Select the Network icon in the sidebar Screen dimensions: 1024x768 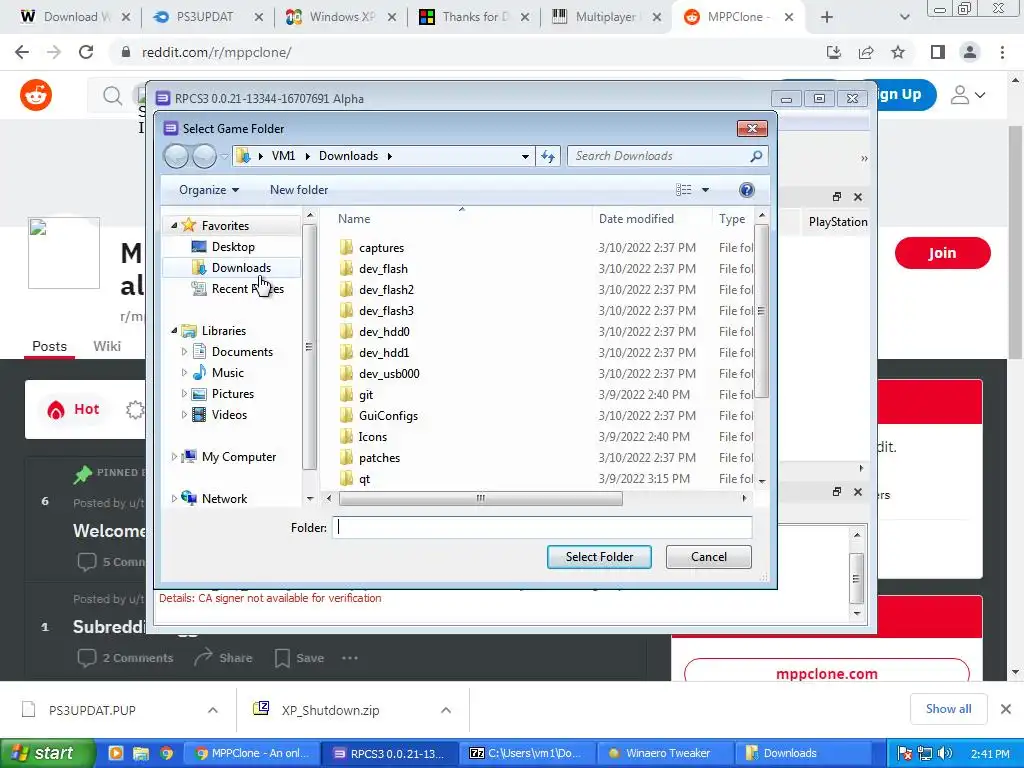189,498
